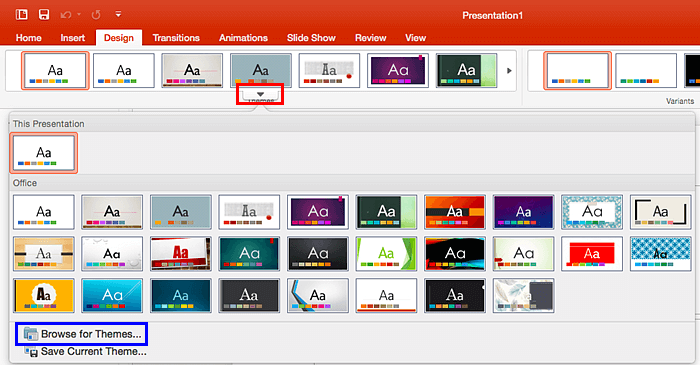The width and height of the screenshot is (700, 365).
Task: Pick the theme with a solid red title block
Action: pos(592,254)
